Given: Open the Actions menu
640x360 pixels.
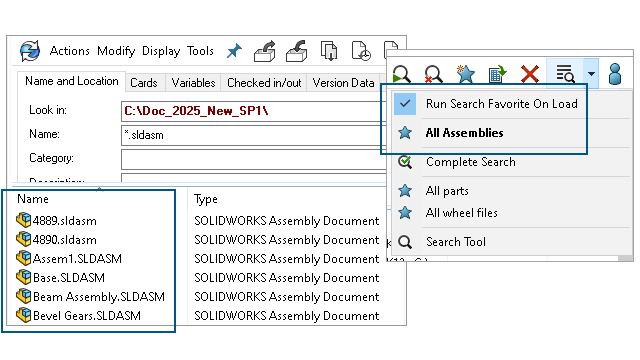Looking at the screenshot, I should pyautogui.click(x=69, y=51).
